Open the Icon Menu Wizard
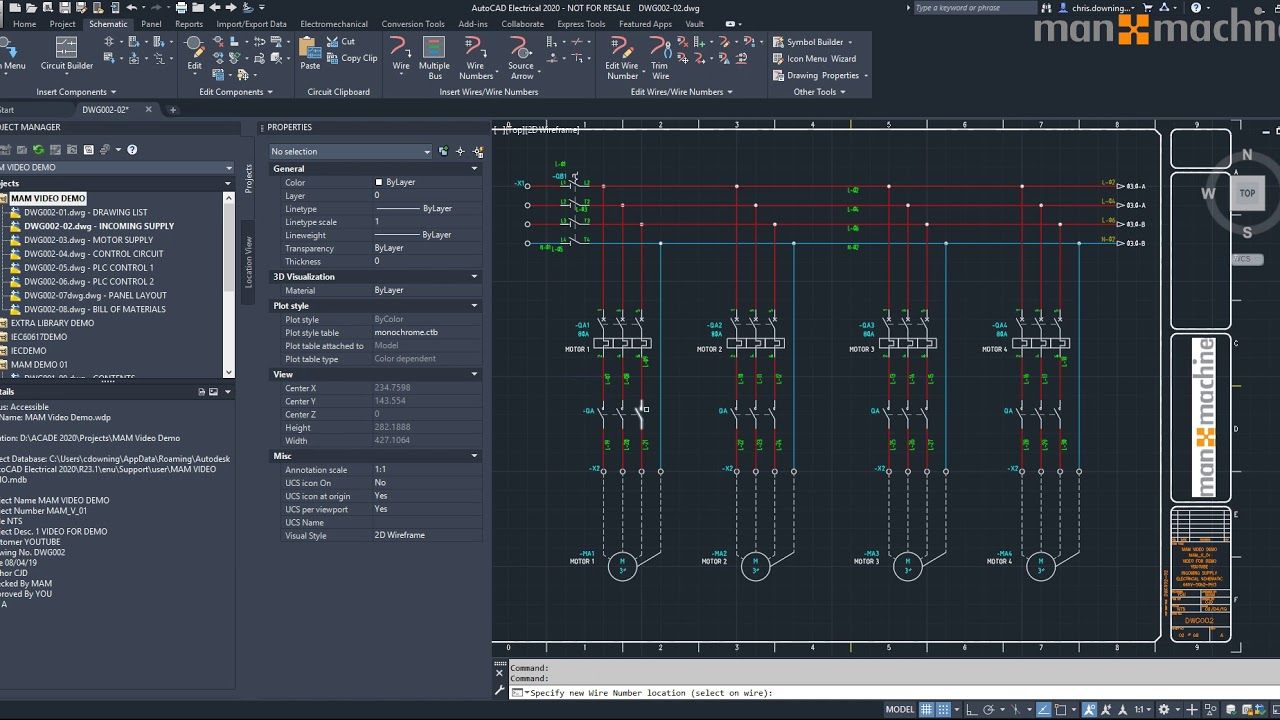The image size is (1280, 720). click(813, 59)
